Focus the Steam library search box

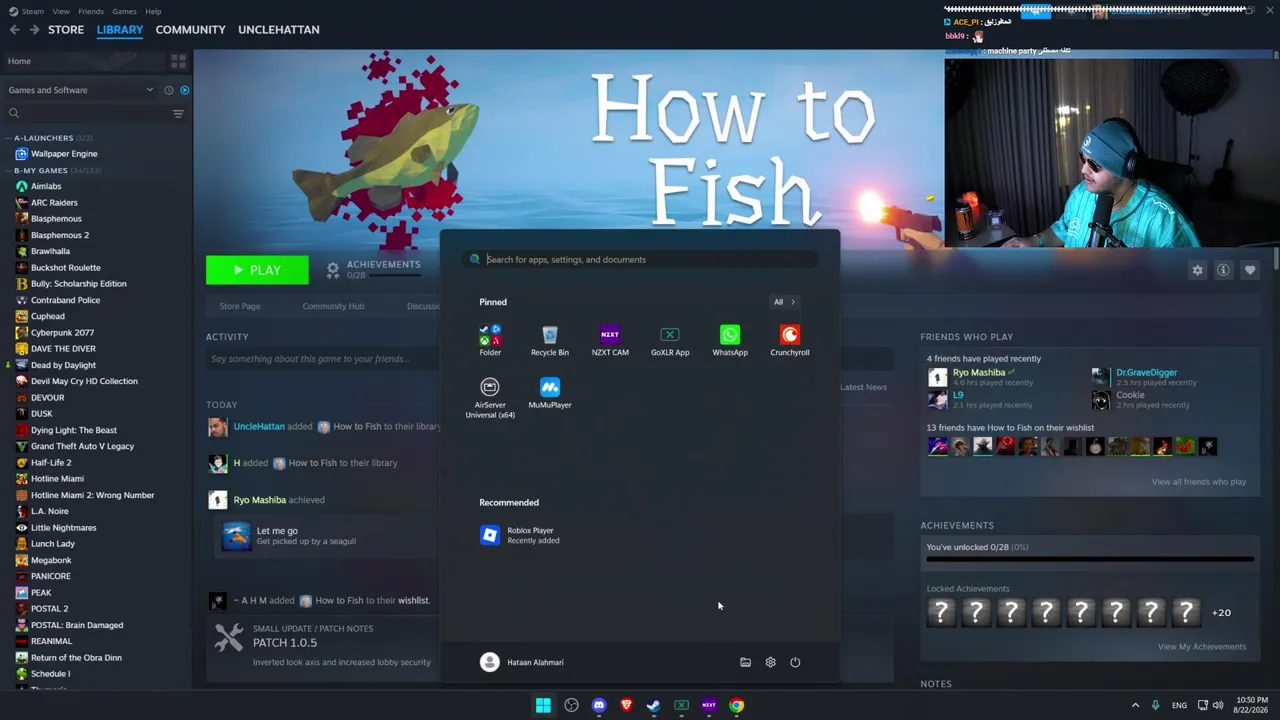tap(88, 113)
